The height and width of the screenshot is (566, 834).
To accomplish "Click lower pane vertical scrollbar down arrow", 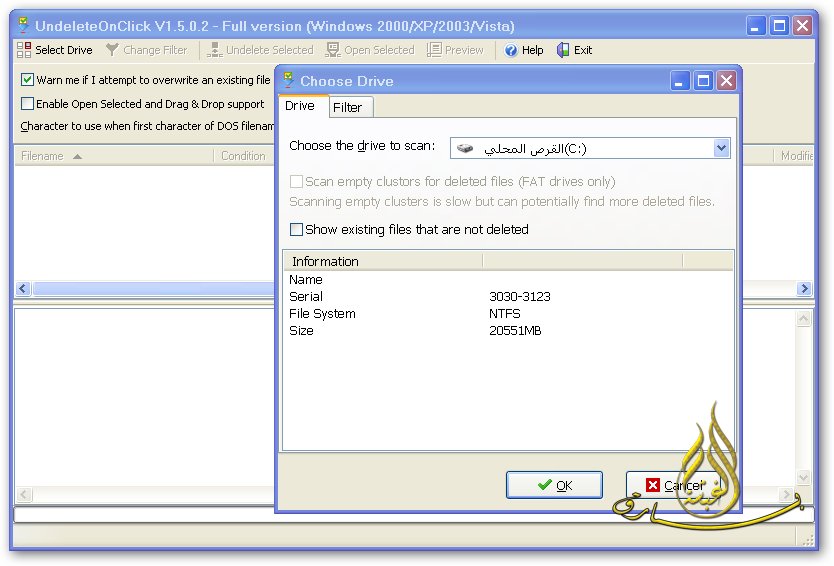I will (803, 477).
